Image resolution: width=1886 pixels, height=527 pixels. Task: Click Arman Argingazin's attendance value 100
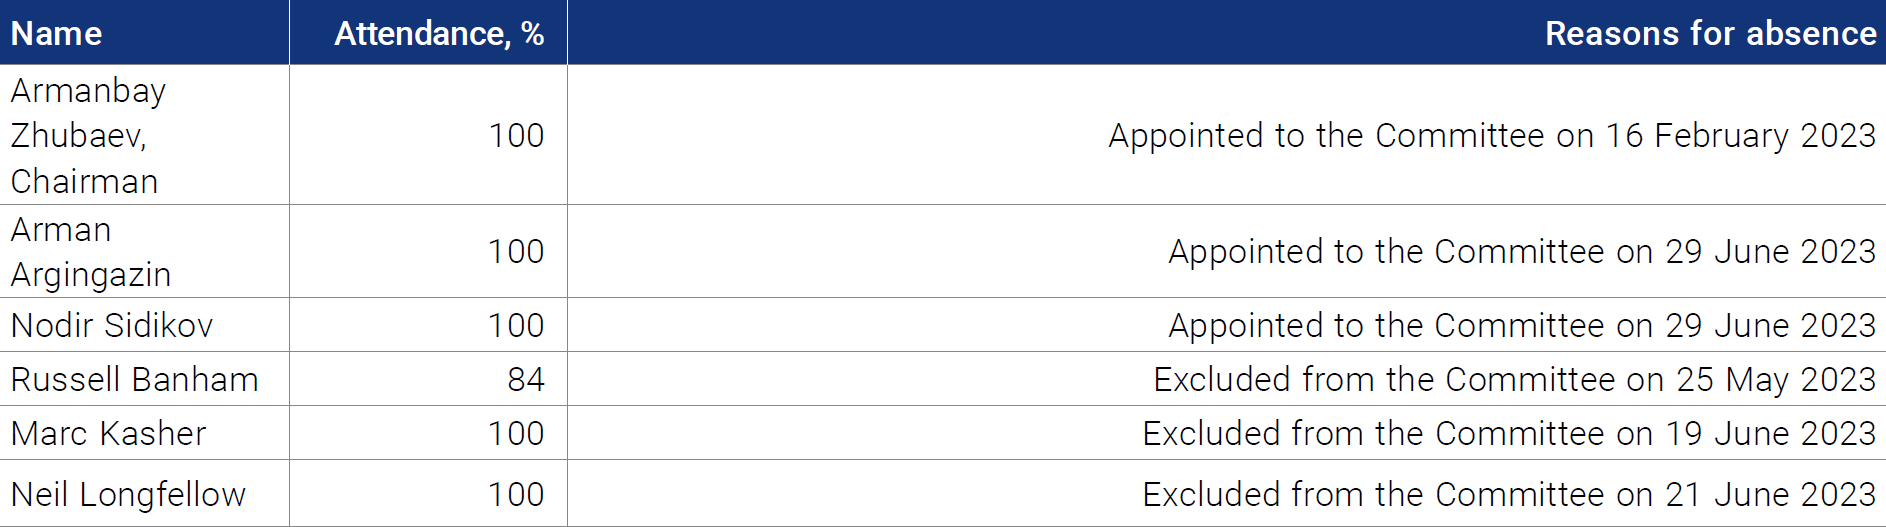pos(516,251)
